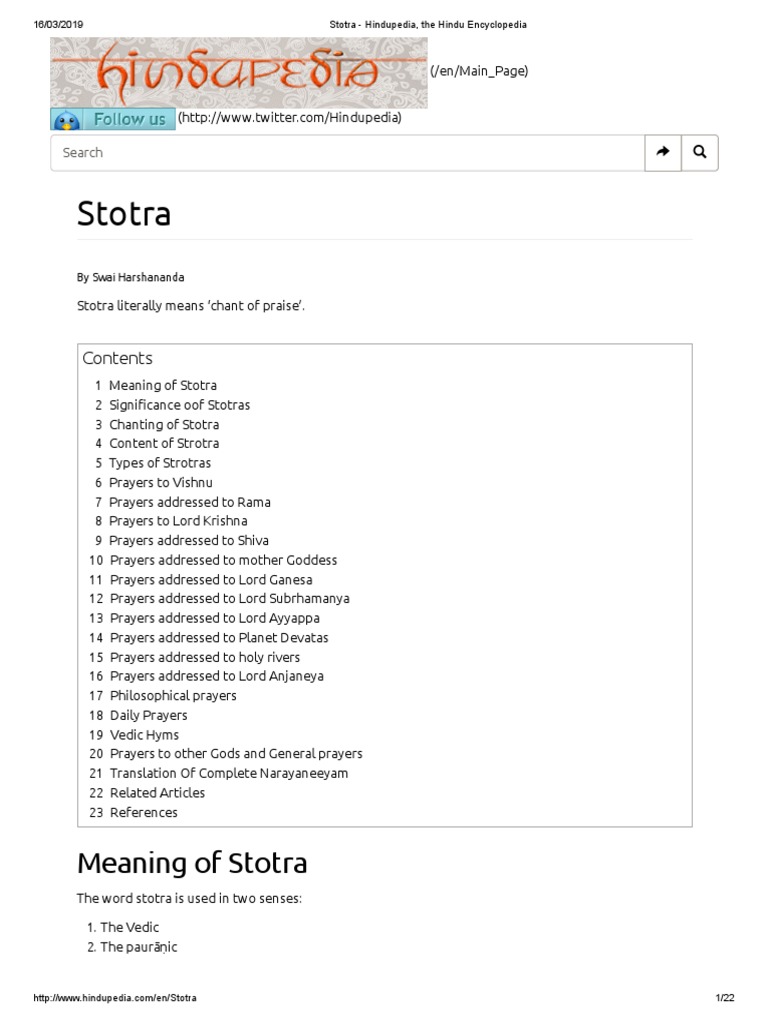Open Prayers addressed to Shiva section

point(188,540)
